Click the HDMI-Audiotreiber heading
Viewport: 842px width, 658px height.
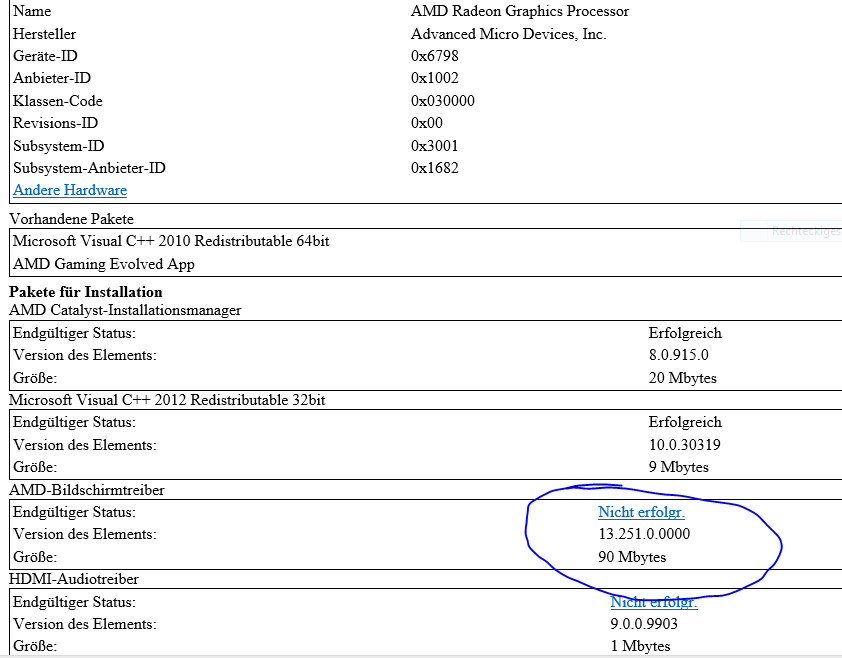74,579
